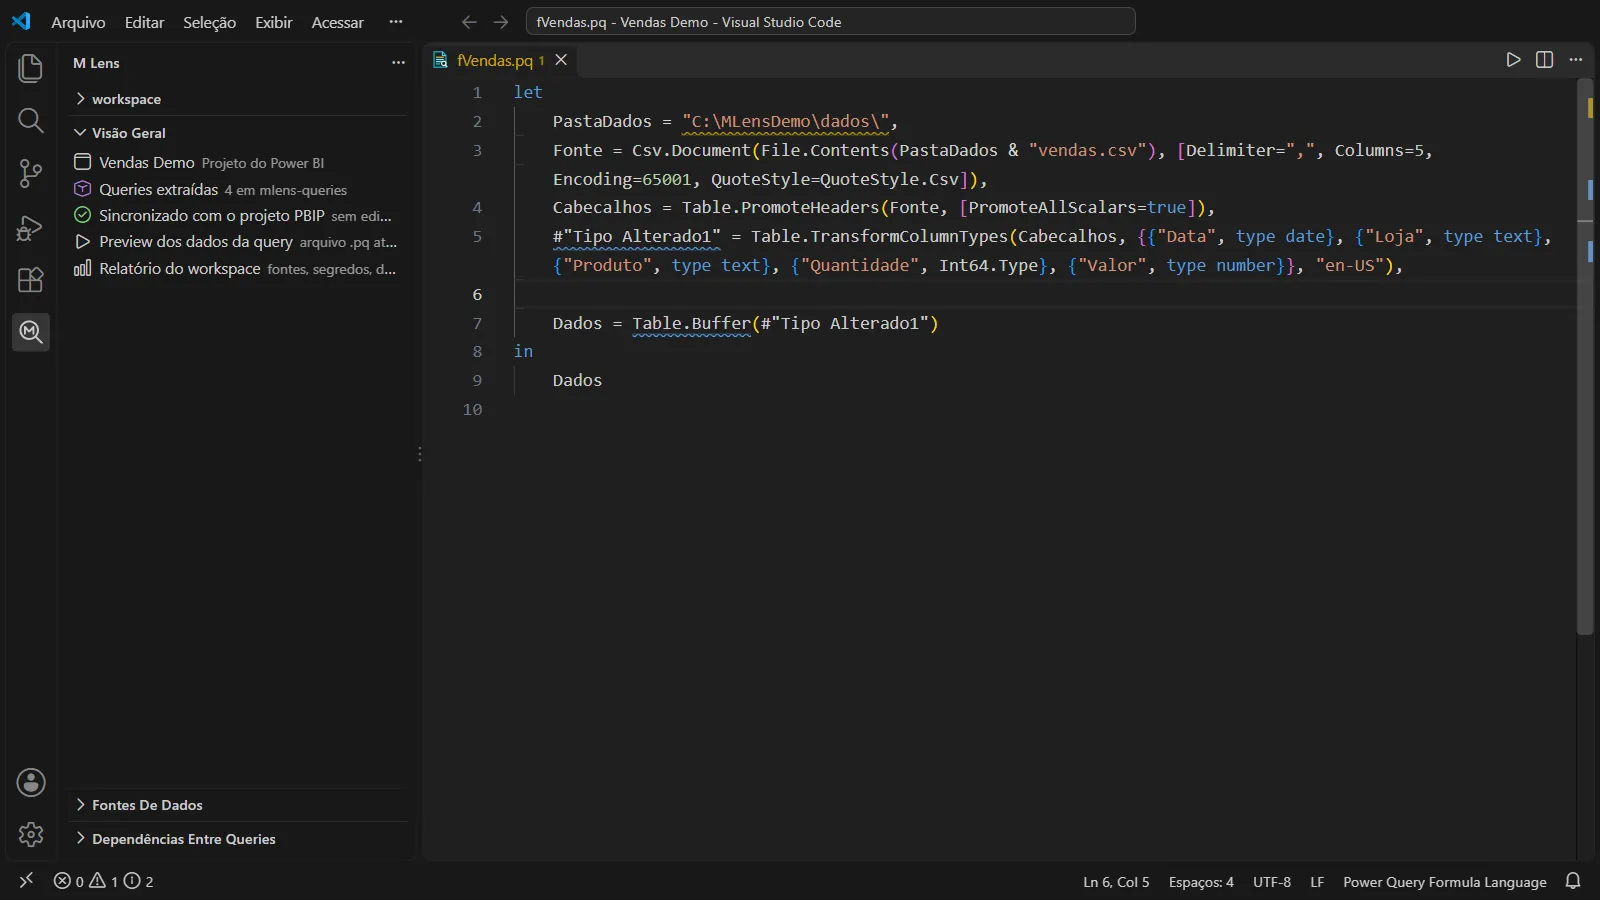Open the Editar menu
This screenshot has width=1600, height=900.
(x=144, y=22)
